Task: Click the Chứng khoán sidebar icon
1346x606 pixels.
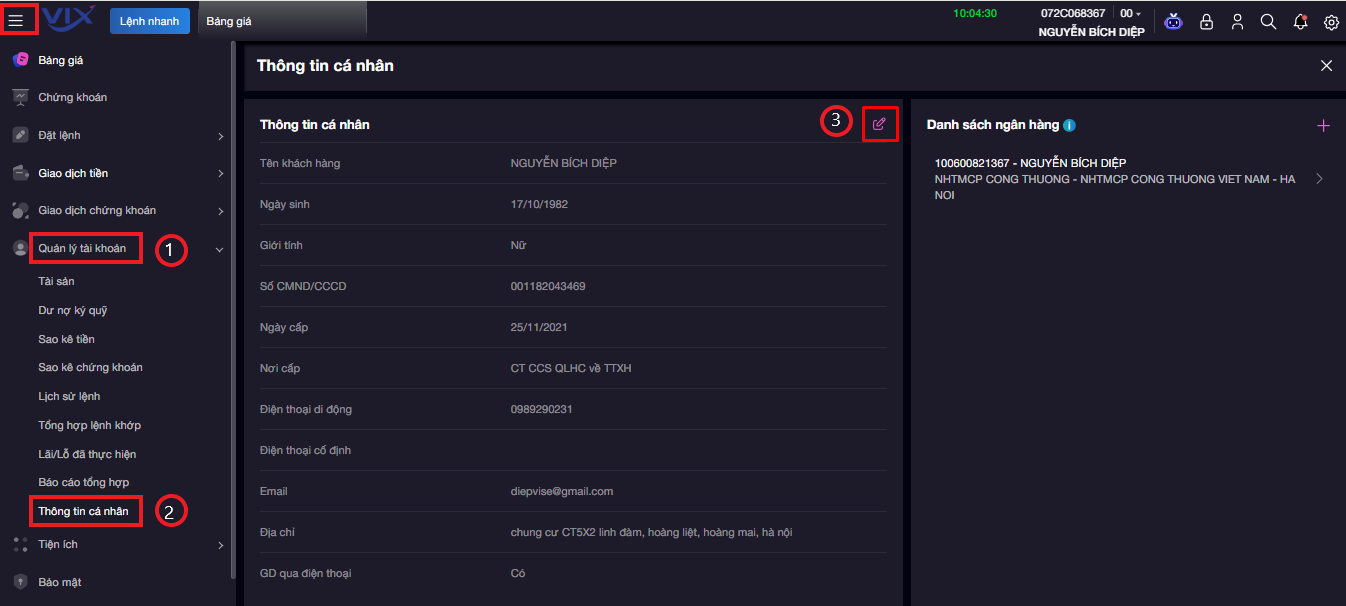Action: click(x=20, y=97)
